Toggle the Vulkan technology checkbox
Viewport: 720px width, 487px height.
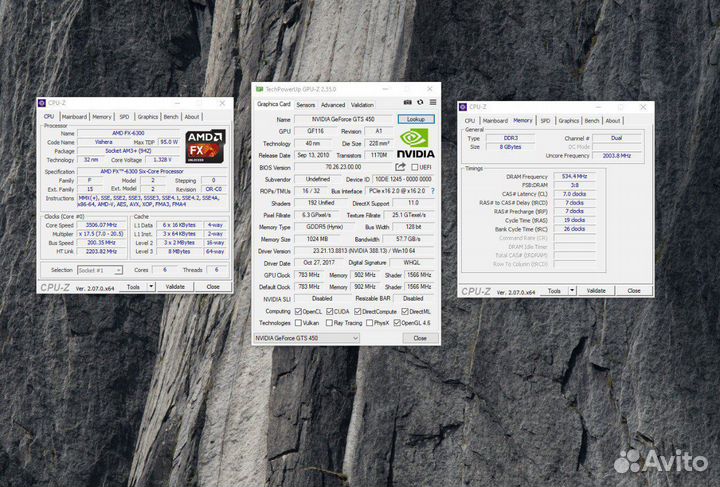tap(299, 323)
